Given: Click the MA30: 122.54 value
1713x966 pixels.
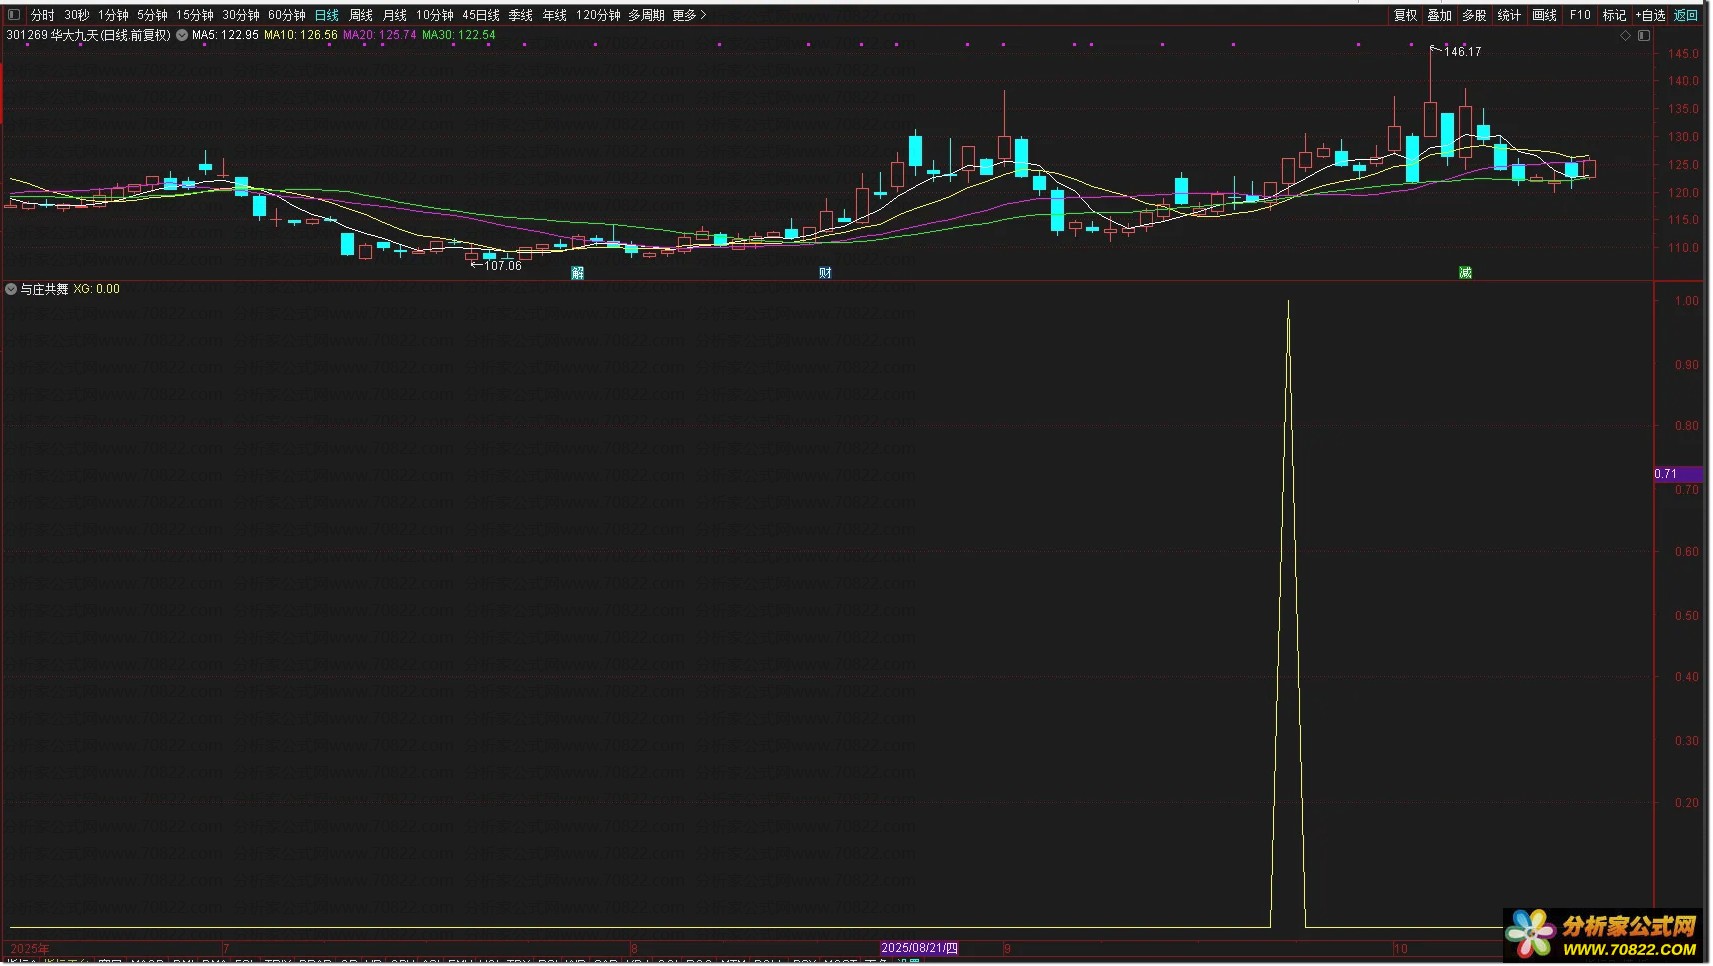Looking at the screenshot, I should [x=459, y=35].
